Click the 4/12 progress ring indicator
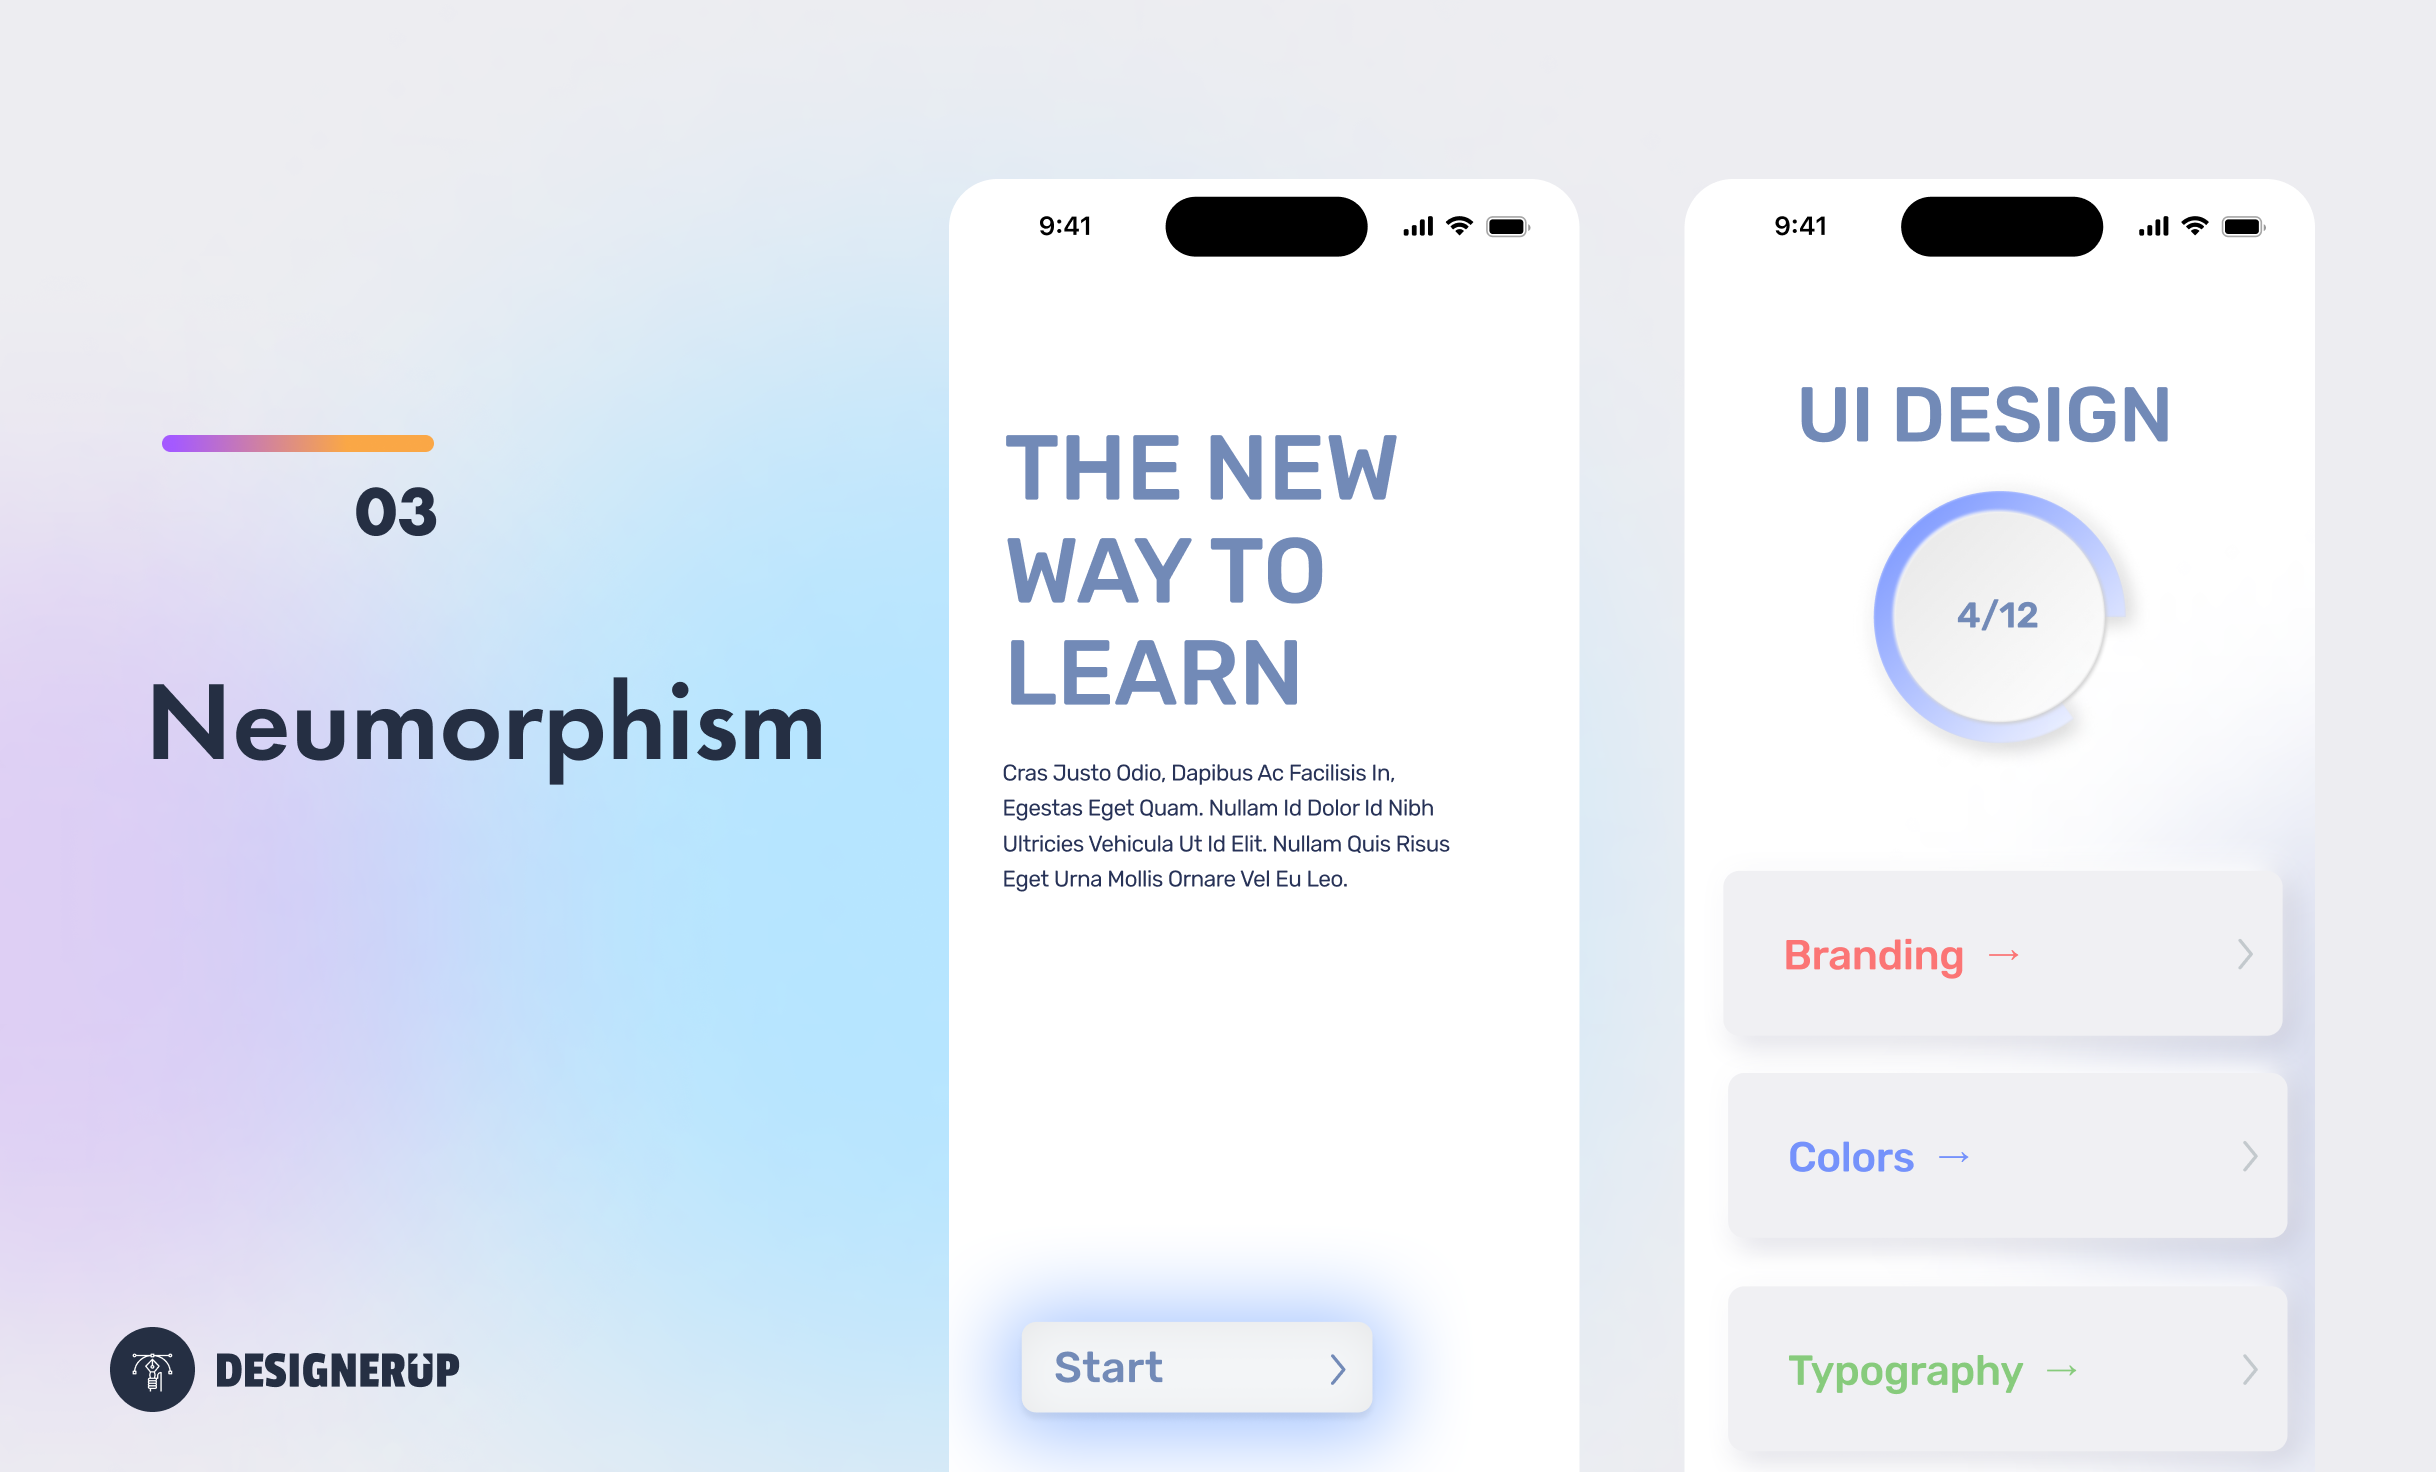This screenshot has width=2436, height=1472. click(1996, 612)
